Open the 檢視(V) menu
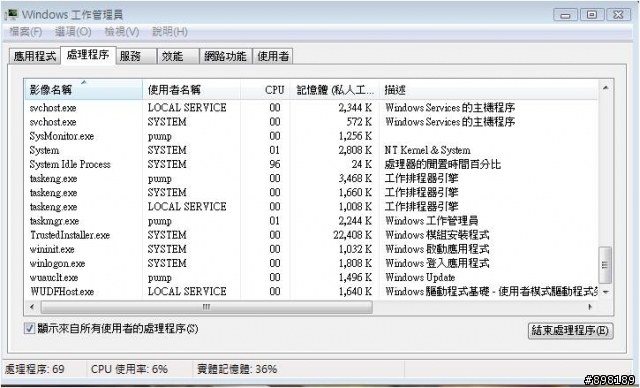The image size is (640, 388). [122, 31]
